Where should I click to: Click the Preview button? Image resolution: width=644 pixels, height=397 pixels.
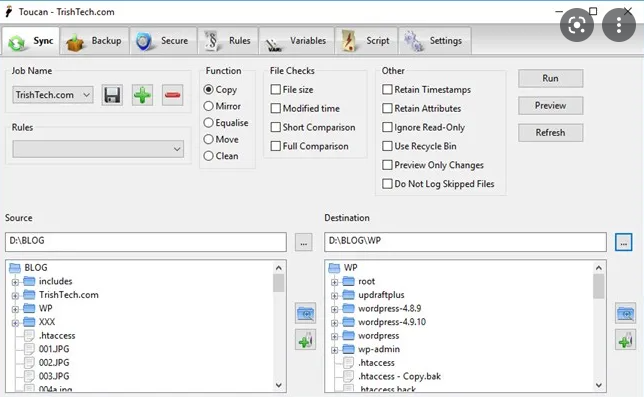tap(550, 106)
